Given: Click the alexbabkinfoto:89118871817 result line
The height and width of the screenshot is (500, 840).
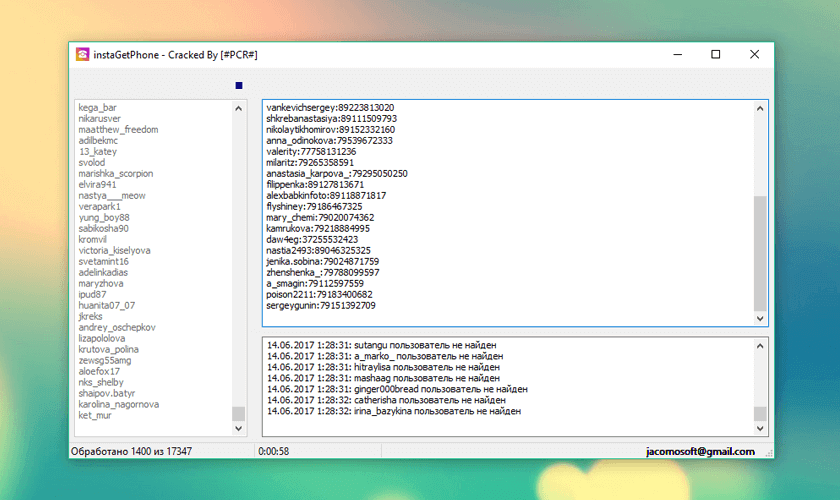Looking at the screenshot, I should (326, 196).
